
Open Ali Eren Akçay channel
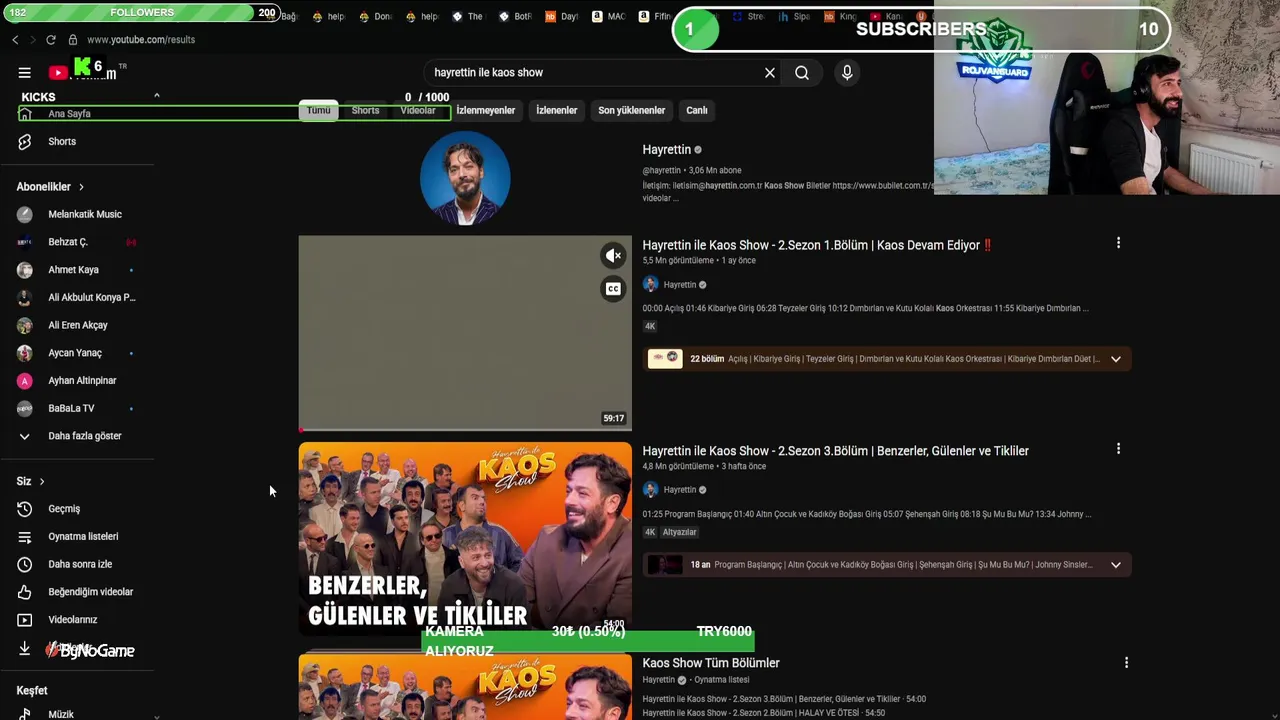(78, 325)
